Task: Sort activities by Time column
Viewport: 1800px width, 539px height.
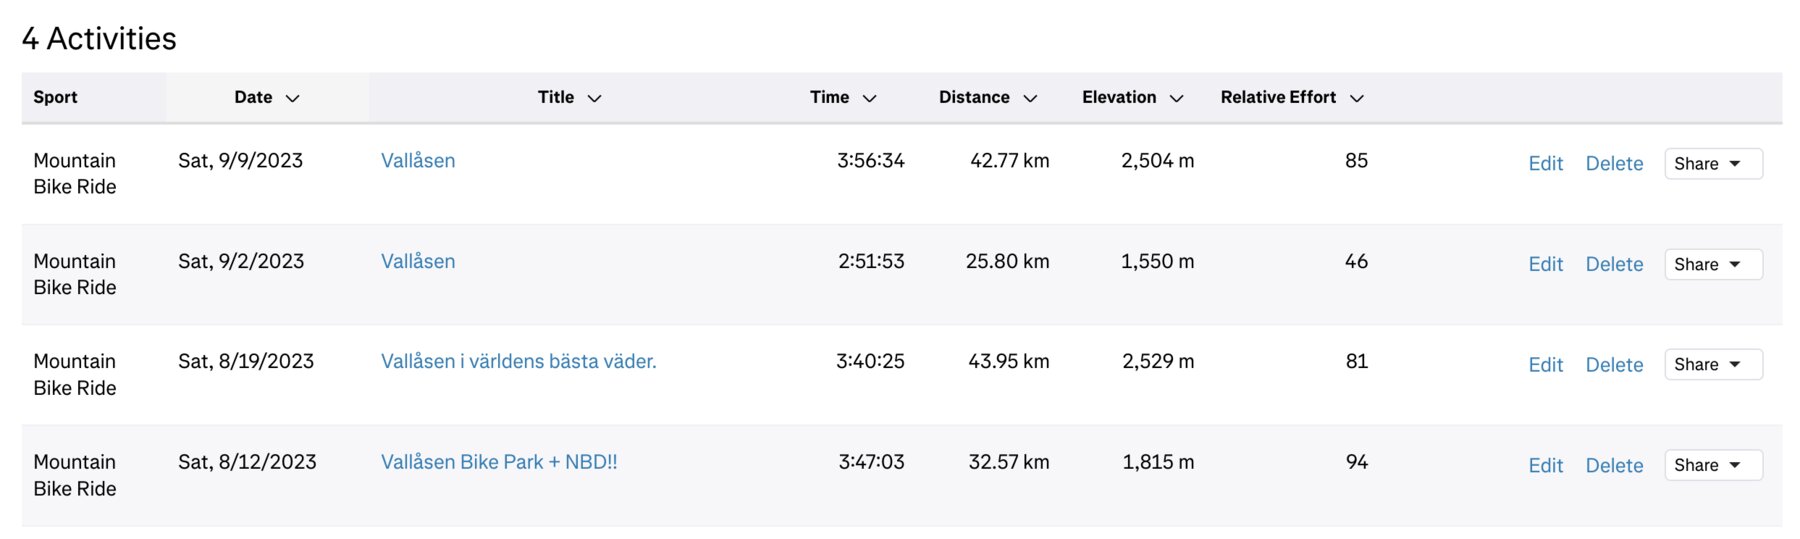Action: click(x=842, y=97)
